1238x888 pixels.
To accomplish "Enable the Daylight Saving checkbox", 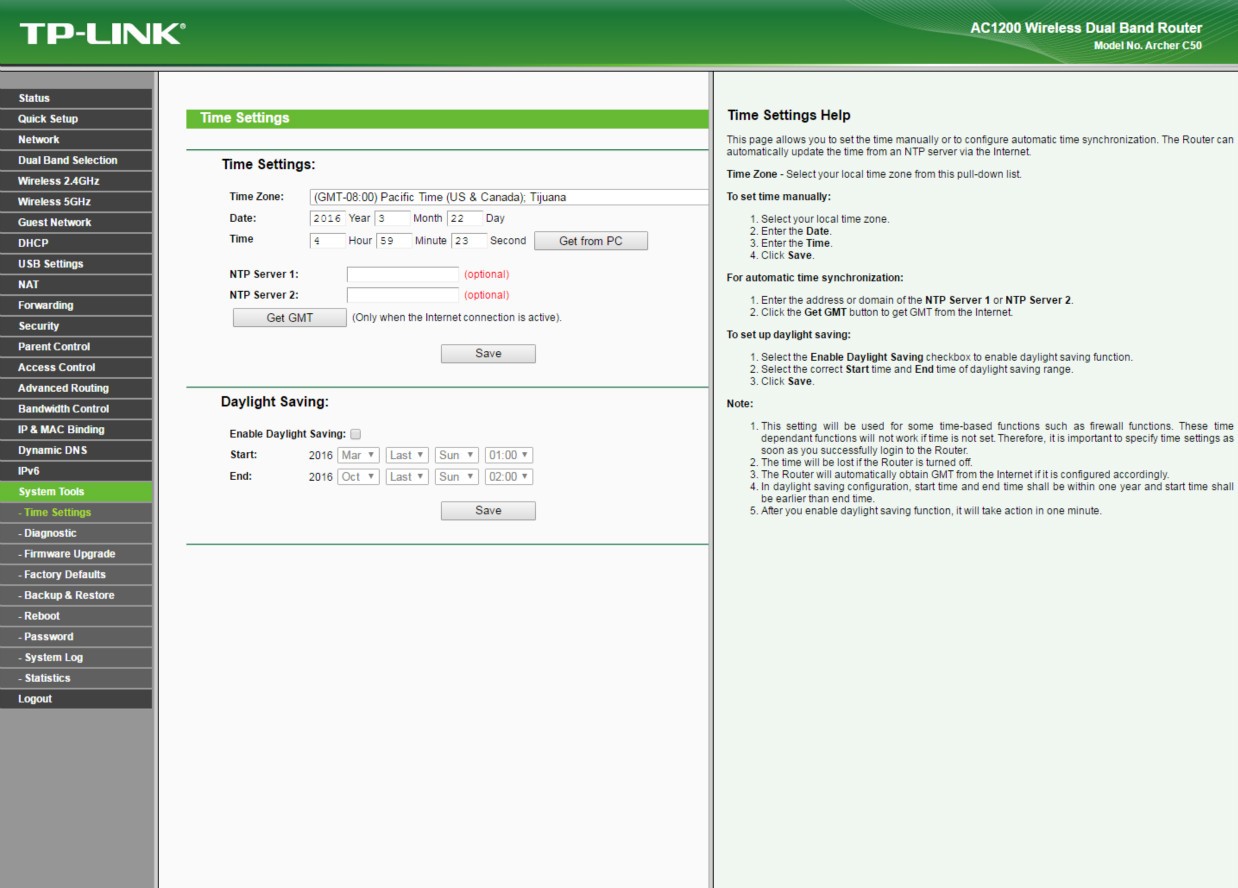I will (355, 434).
